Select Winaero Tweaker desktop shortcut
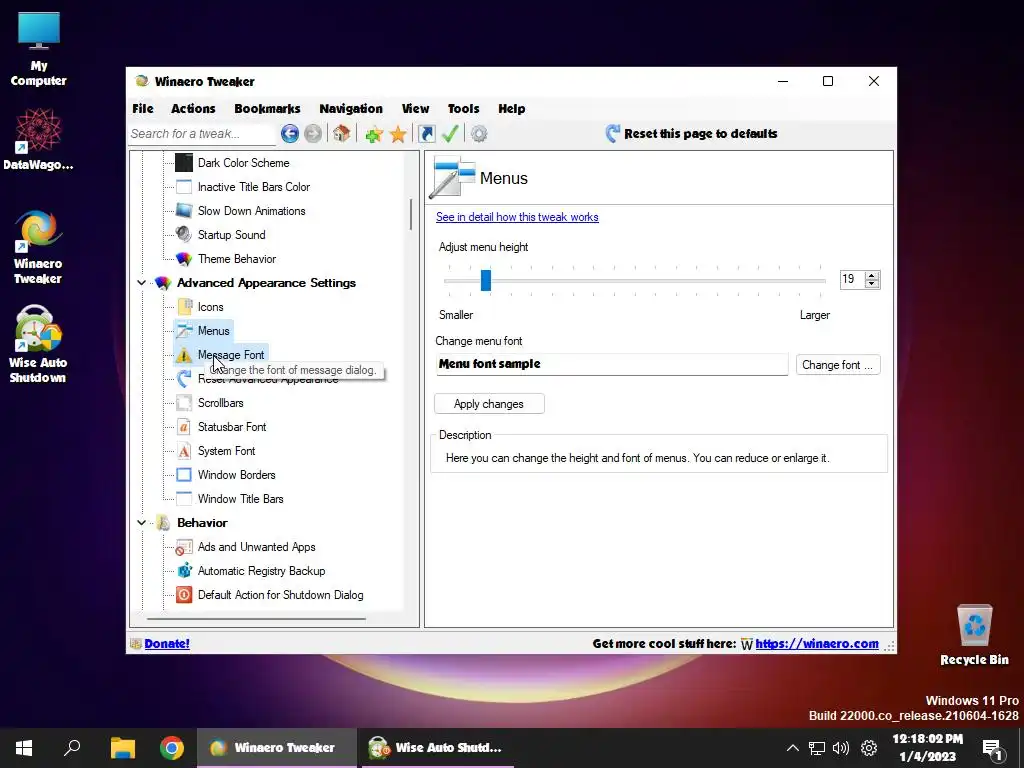 pos(39,247)
